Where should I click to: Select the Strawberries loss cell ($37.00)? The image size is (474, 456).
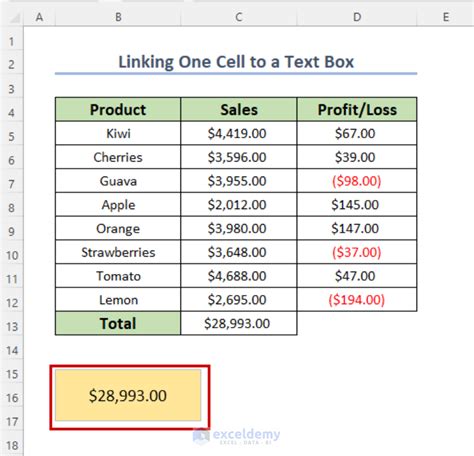click(357, 252)
